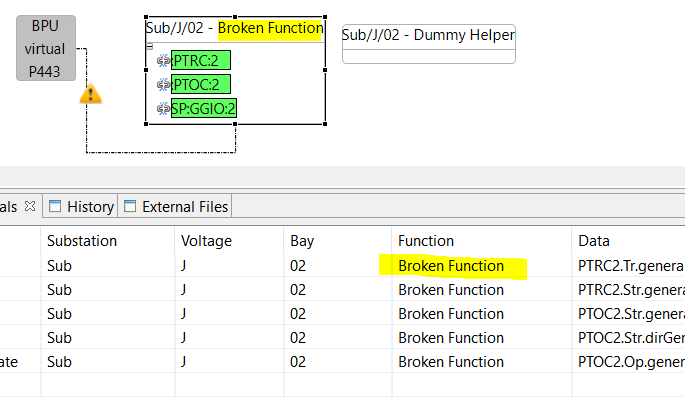Click the window icon on the External Files tab

click(130, 206)
